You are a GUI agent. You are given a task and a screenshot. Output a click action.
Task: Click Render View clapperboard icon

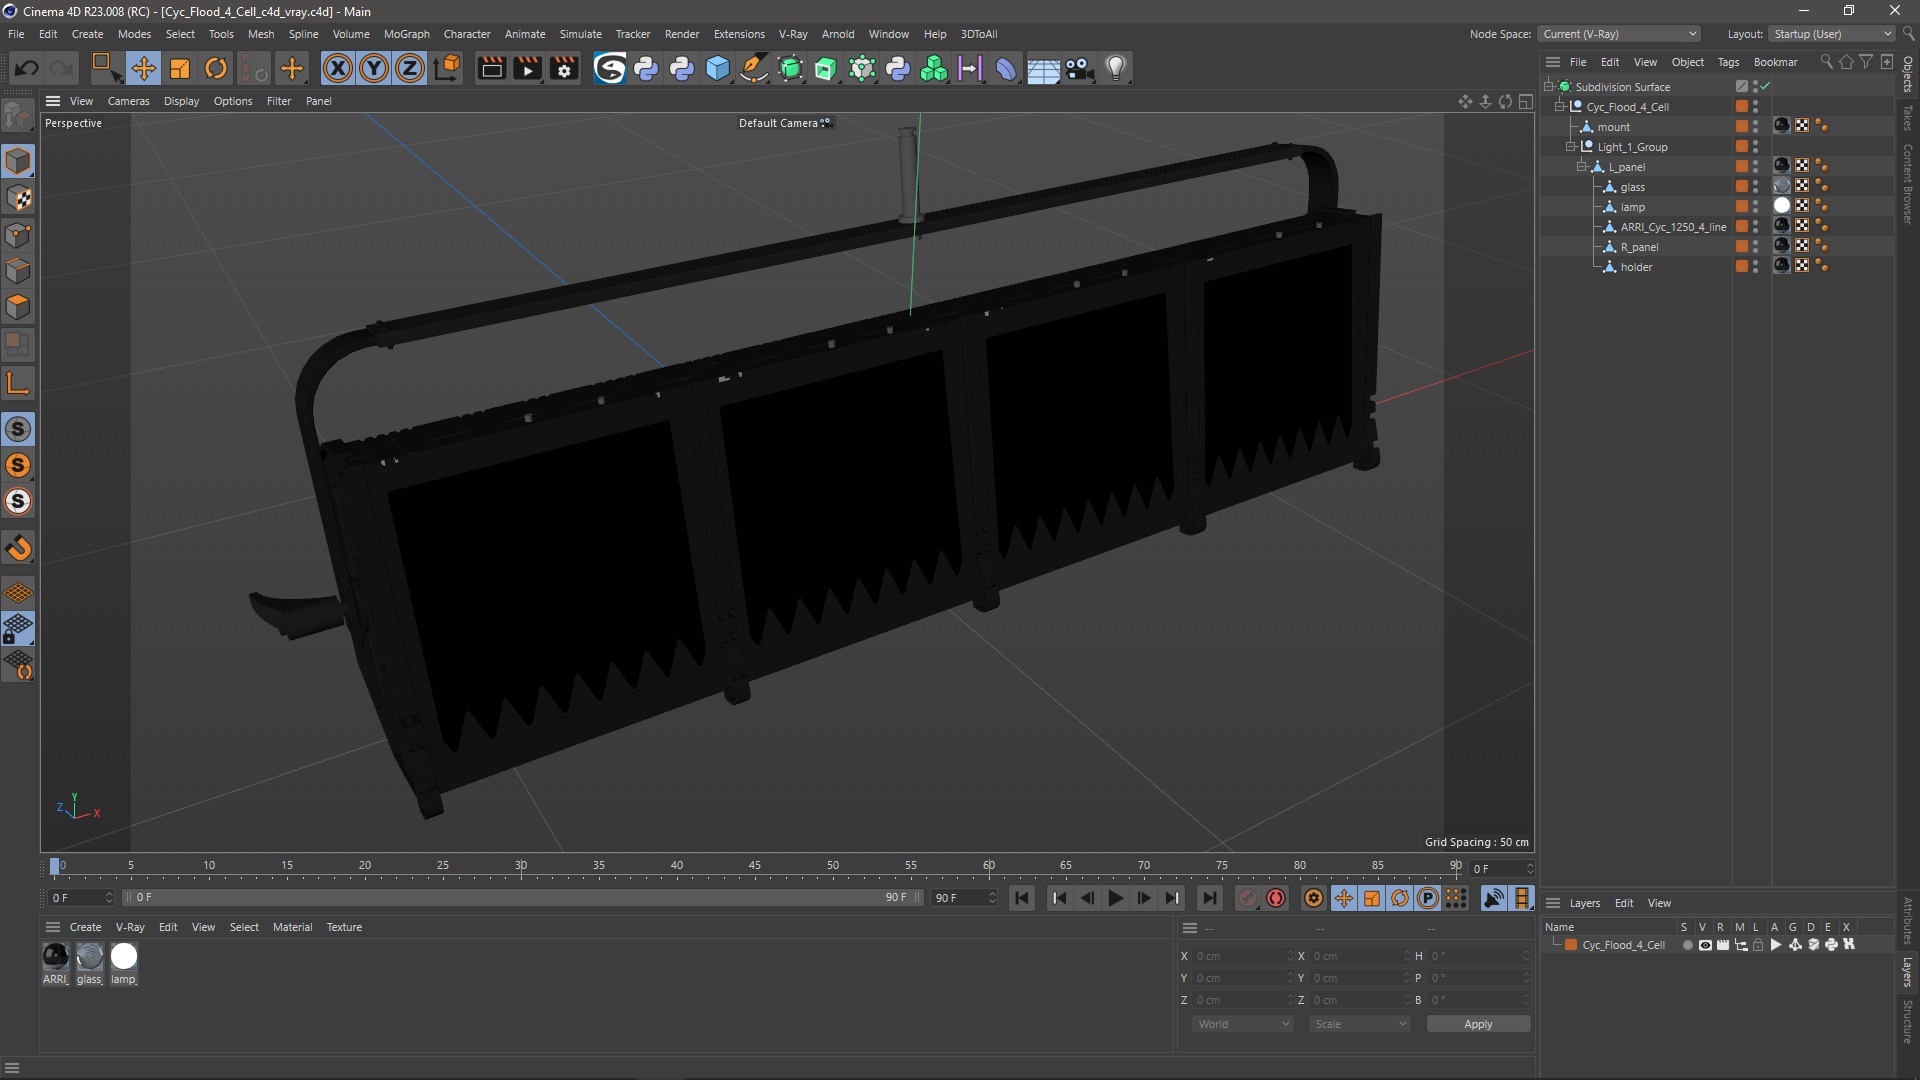click(491, 68)
